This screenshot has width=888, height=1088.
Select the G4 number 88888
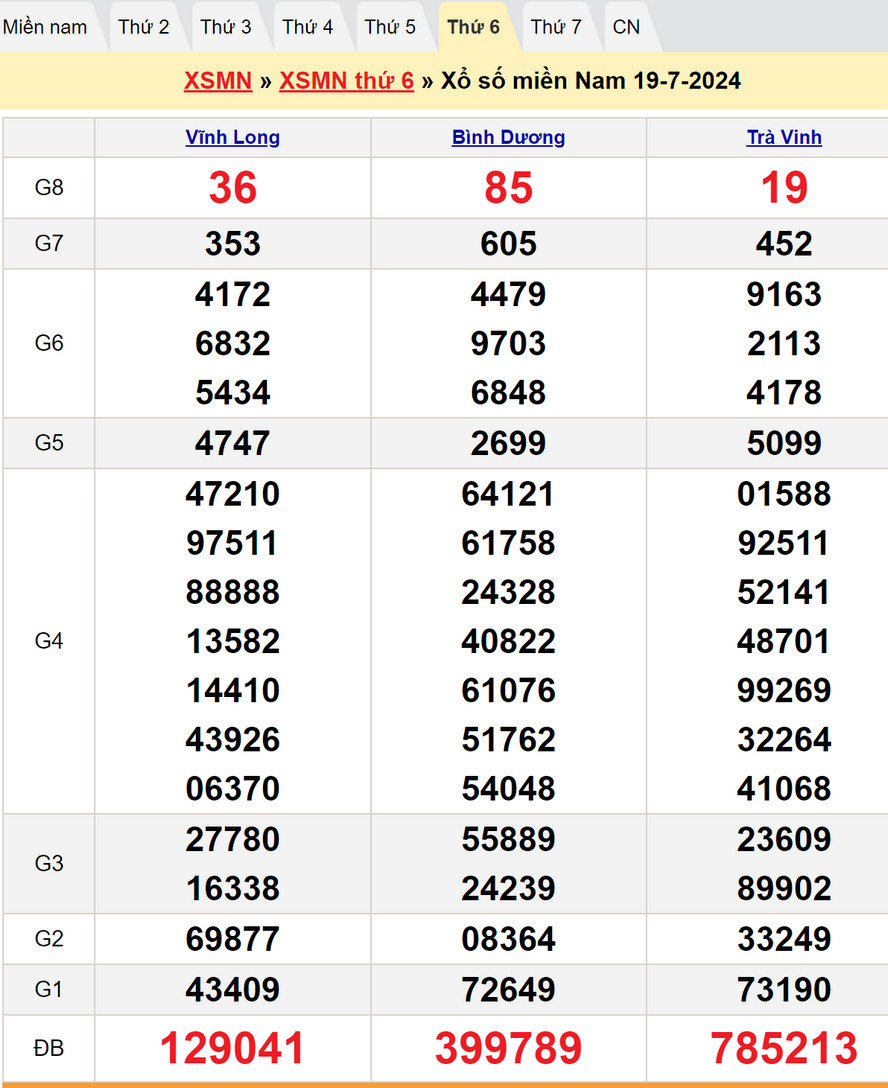point(233,592)
